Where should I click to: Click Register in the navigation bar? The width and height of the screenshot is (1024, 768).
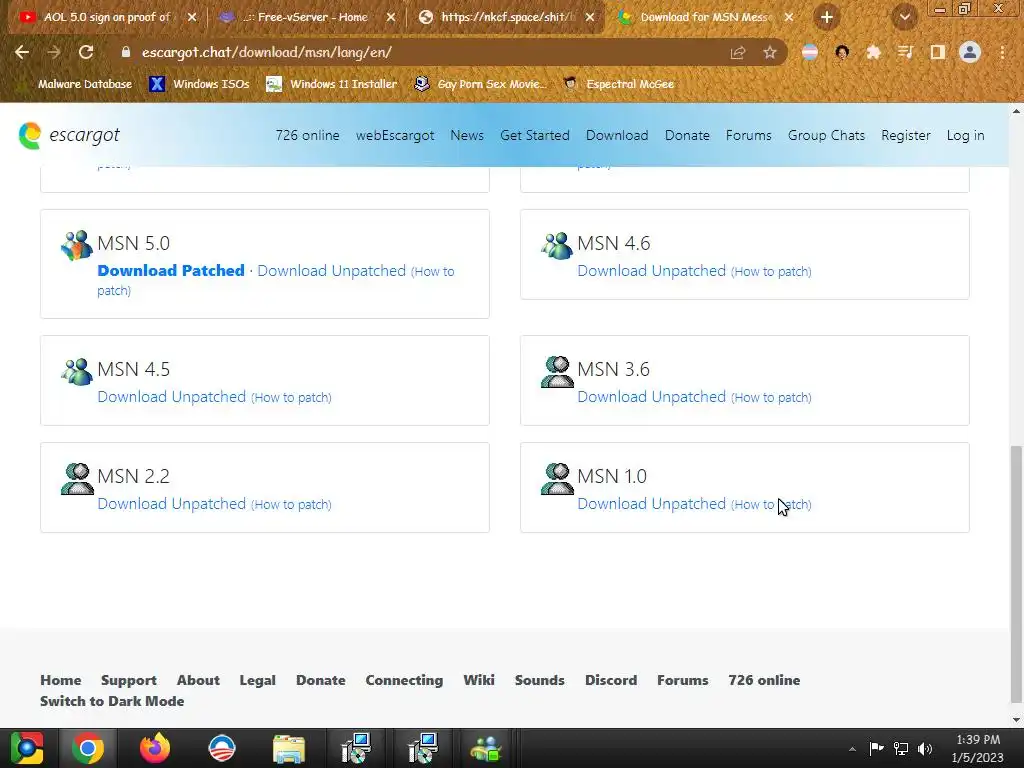click(906, 135)
